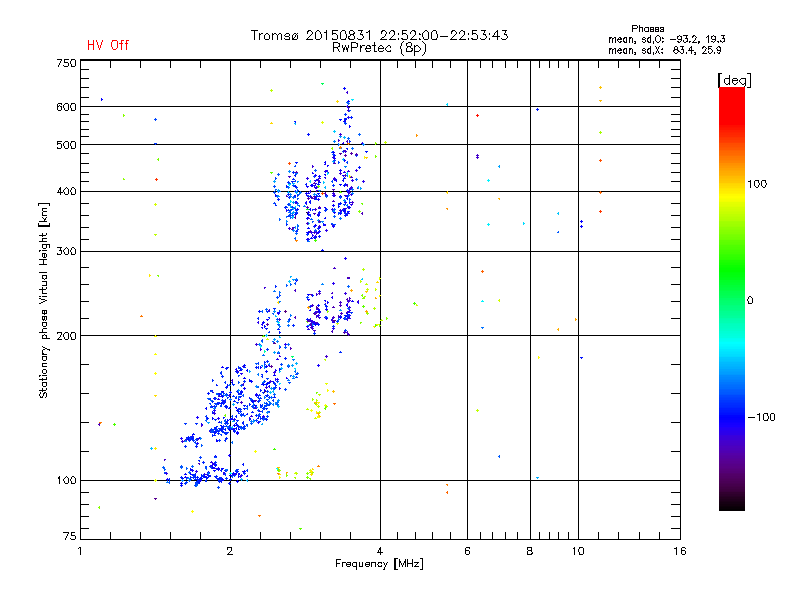Click the colorbar tick label '100'
Viewport: 800px width, 600px height.
pyautogui.click(x=757, y=184)
